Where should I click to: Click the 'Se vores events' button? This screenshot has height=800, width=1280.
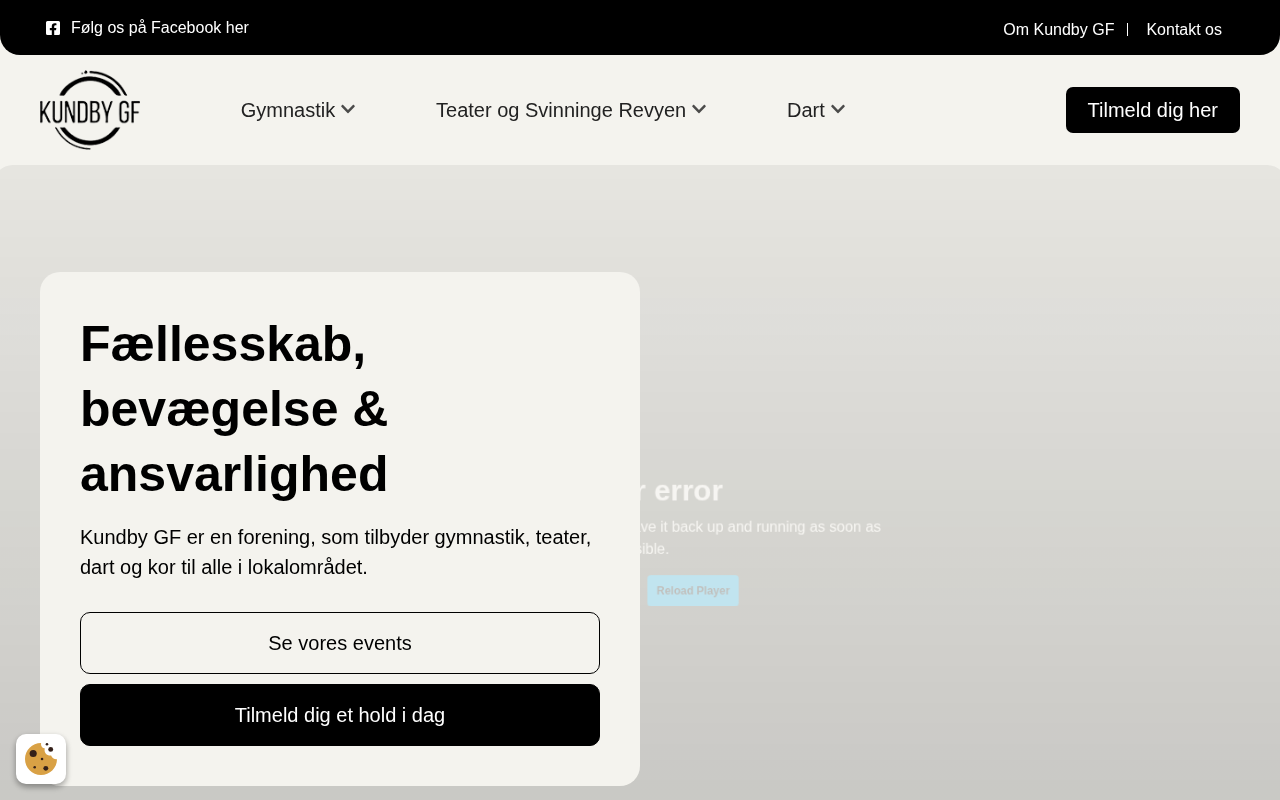tap(340, 643)
